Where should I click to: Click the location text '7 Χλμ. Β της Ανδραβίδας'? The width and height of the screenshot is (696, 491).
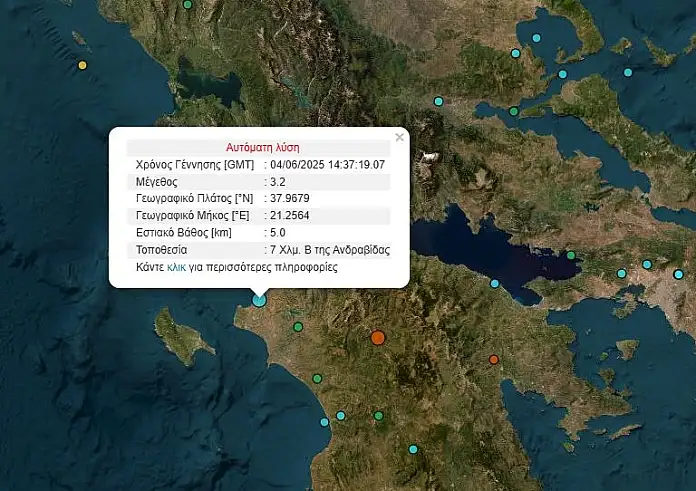click(330, 250)
